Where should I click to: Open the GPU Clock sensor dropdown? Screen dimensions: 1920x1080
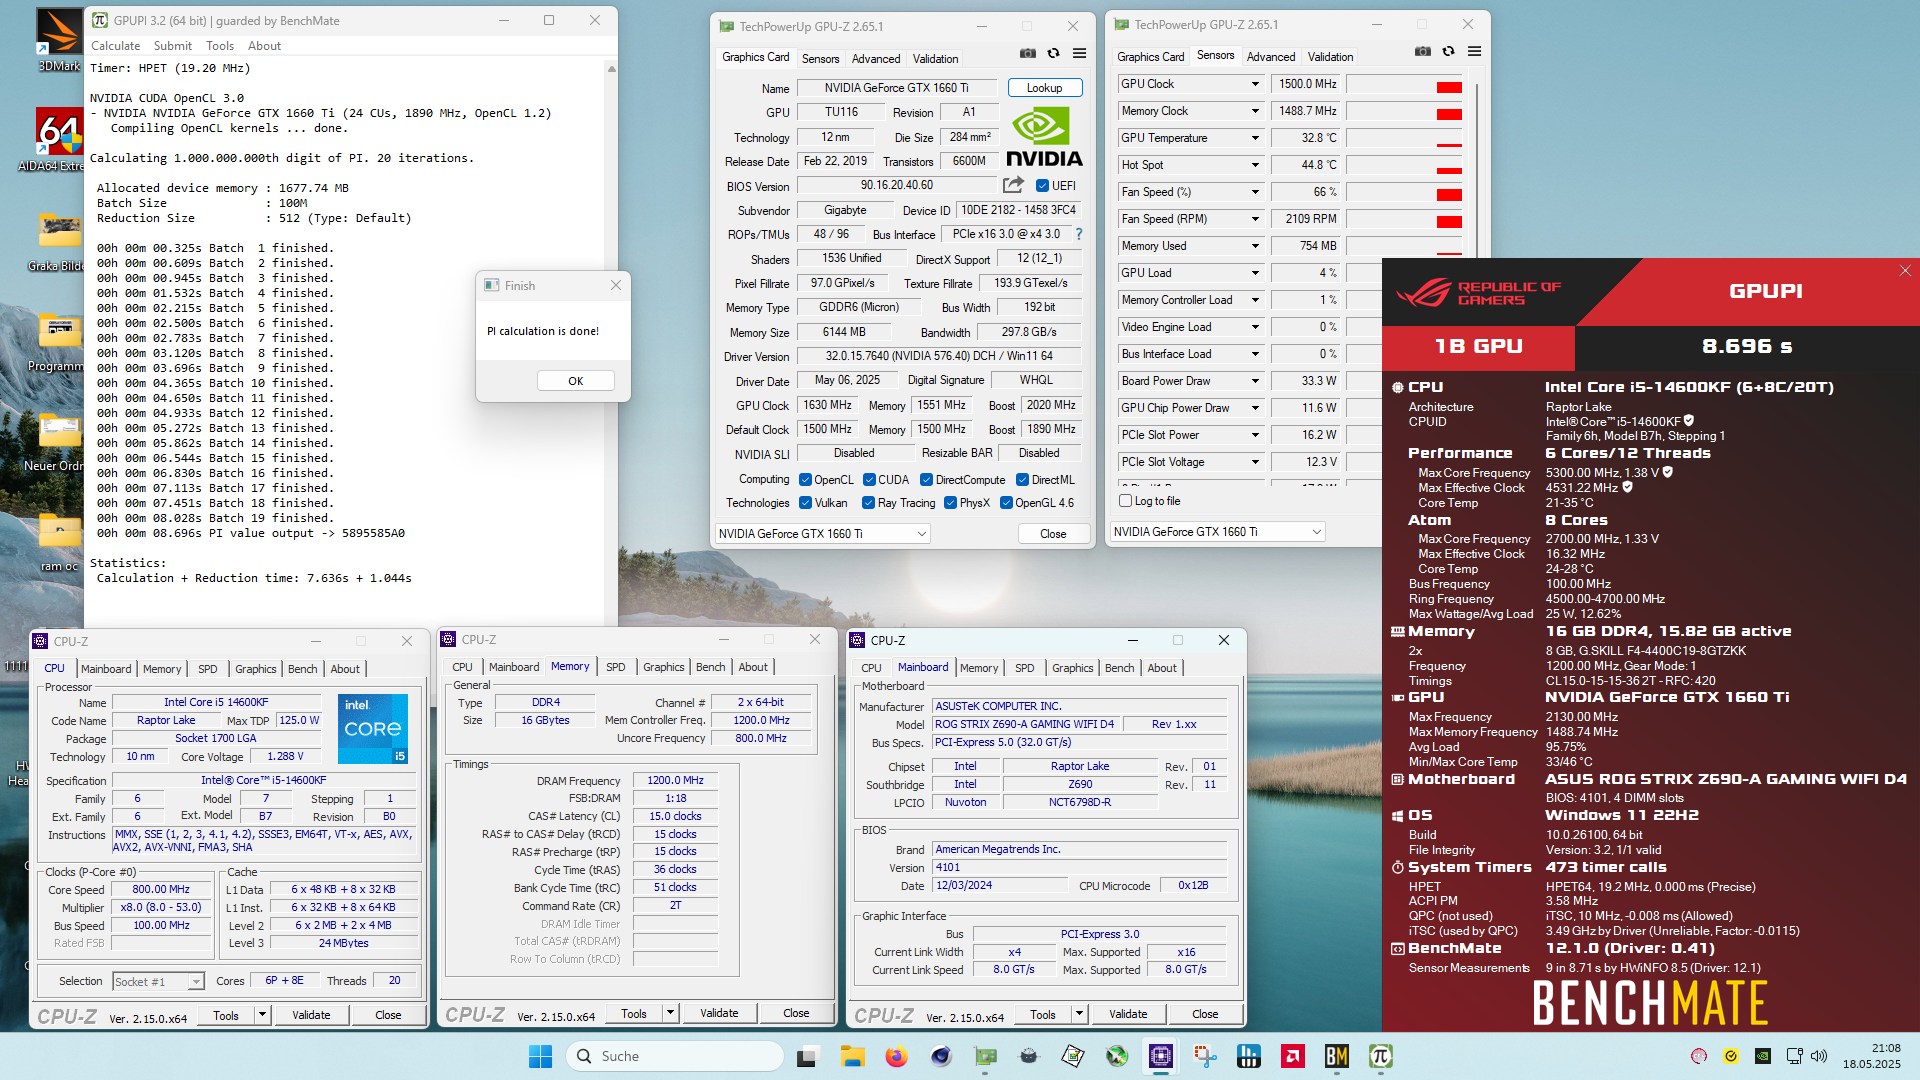[x=1255, y=84]
